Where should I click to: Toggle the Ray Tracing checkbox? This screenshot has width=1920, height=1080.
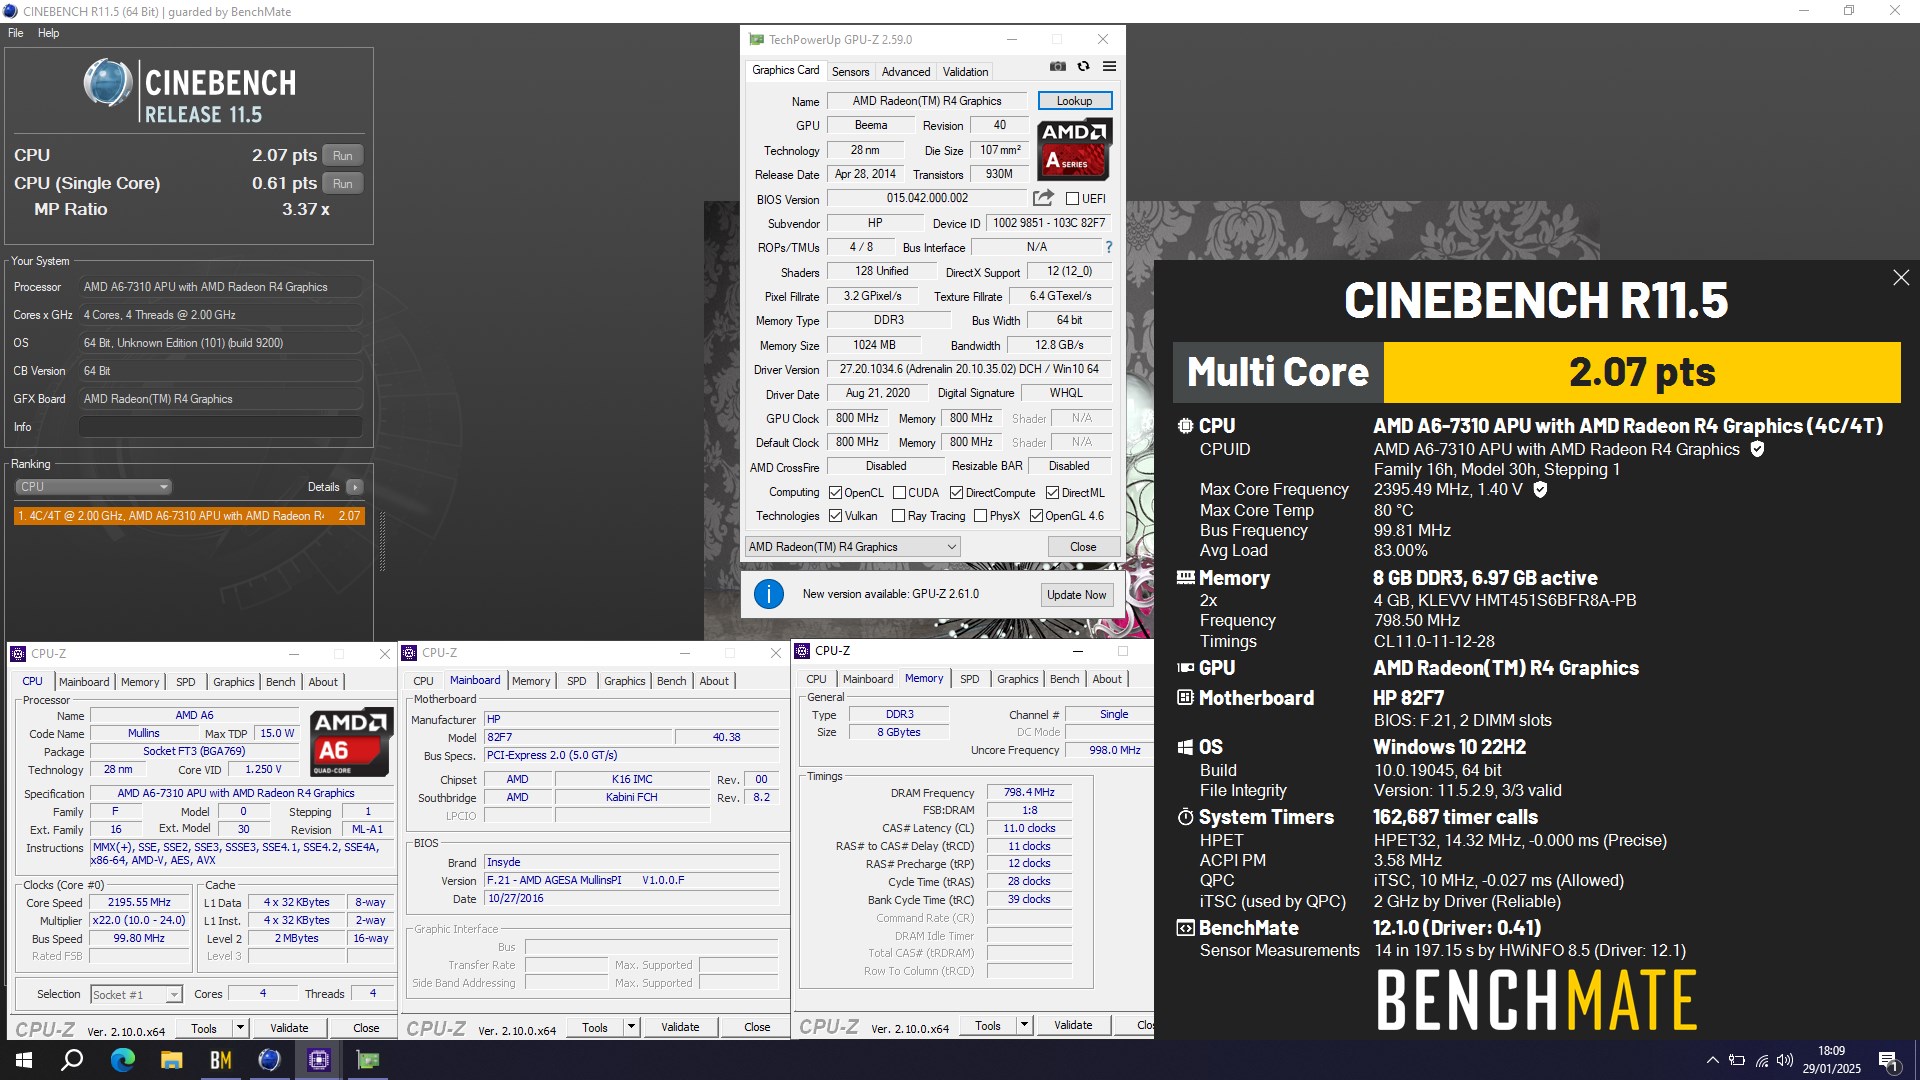(898, 516)
